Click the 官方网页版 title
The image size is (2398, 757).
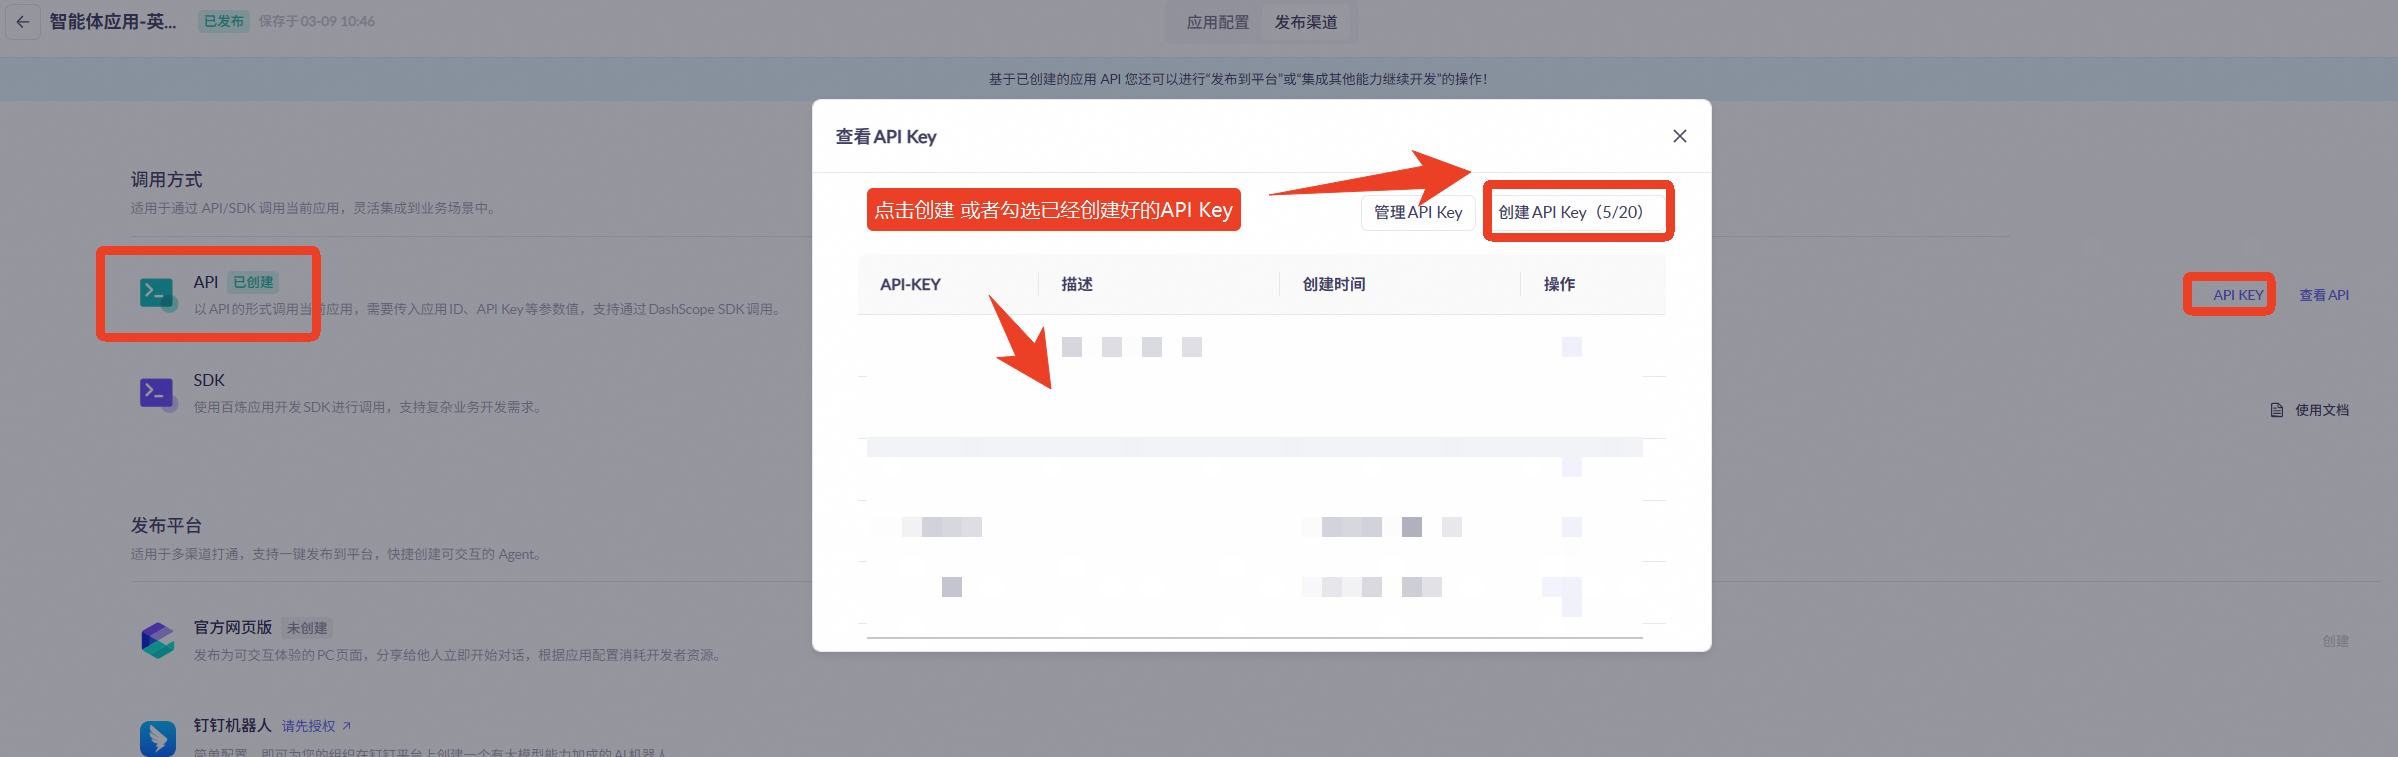[233, 627]
